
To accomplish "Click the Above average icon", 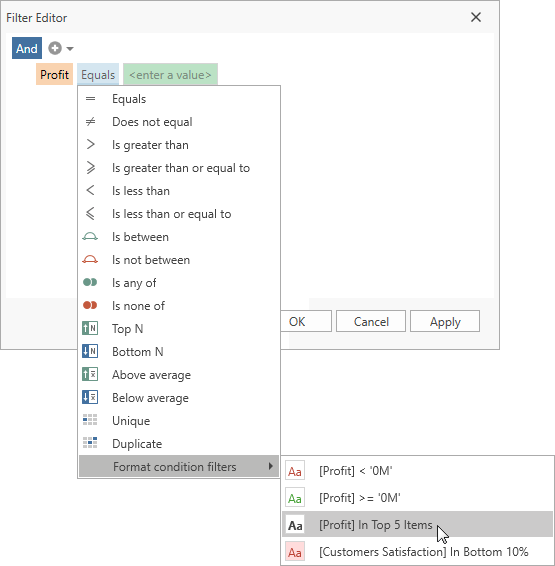I will point(90,375).
